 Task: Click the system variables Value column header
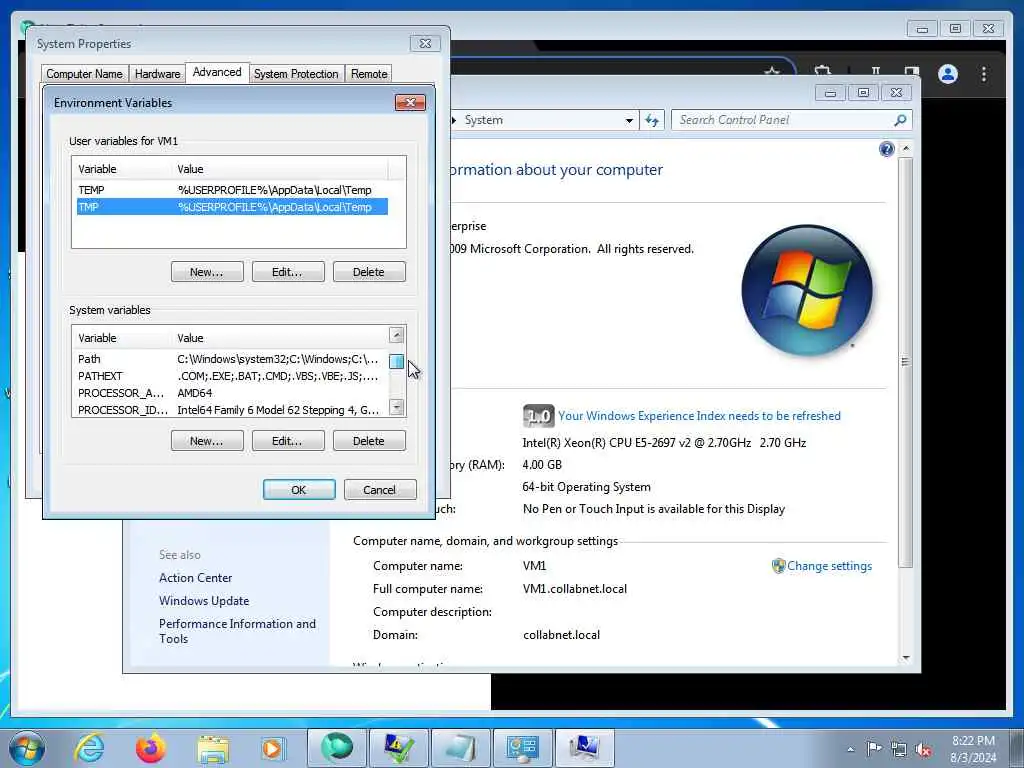pyautogui.click(x=280, y=338)
